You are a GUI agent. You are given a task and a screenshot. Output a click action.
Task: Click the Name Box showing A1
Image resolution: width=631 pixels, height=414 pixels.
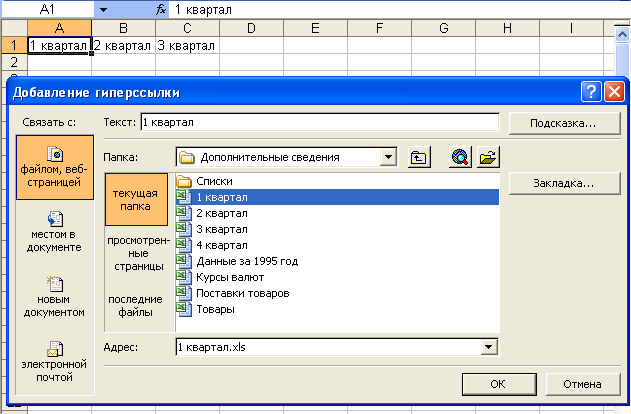pyautogui.click(x=47, y=9)
